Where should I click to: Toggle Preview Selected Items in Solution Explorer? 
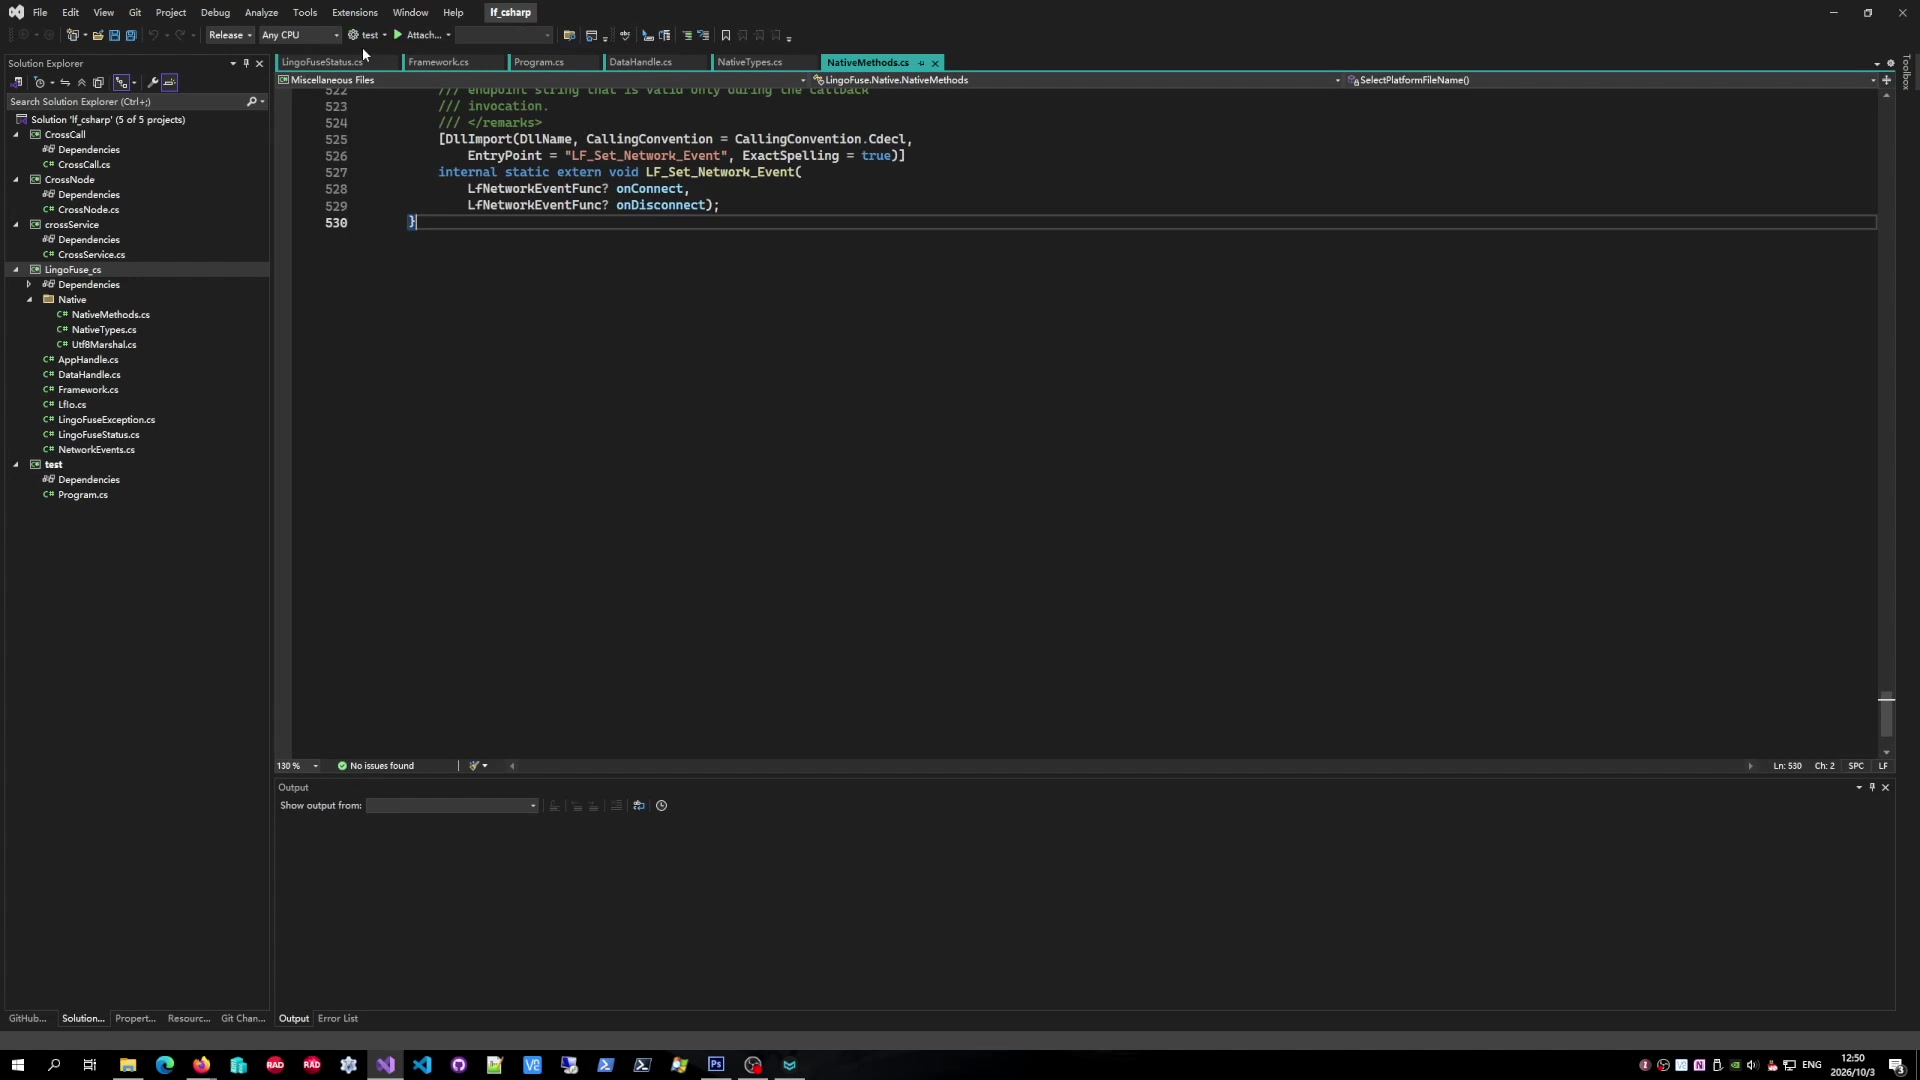(170, 83)
